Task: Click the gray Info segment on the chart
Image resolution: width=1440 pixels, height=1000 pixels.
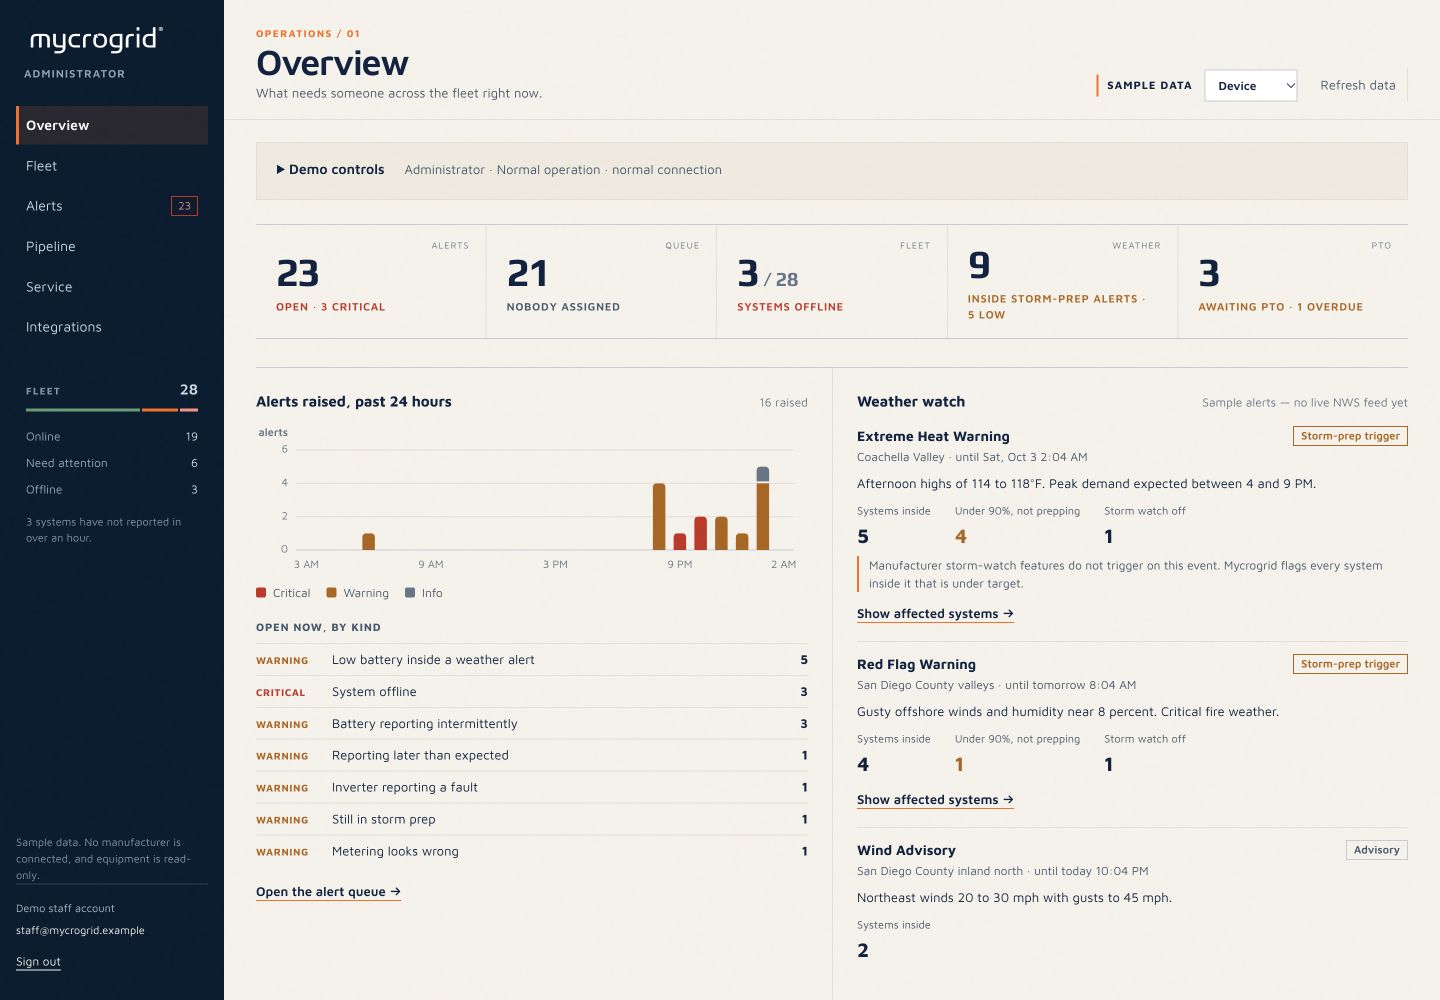Action: point(763,474)
